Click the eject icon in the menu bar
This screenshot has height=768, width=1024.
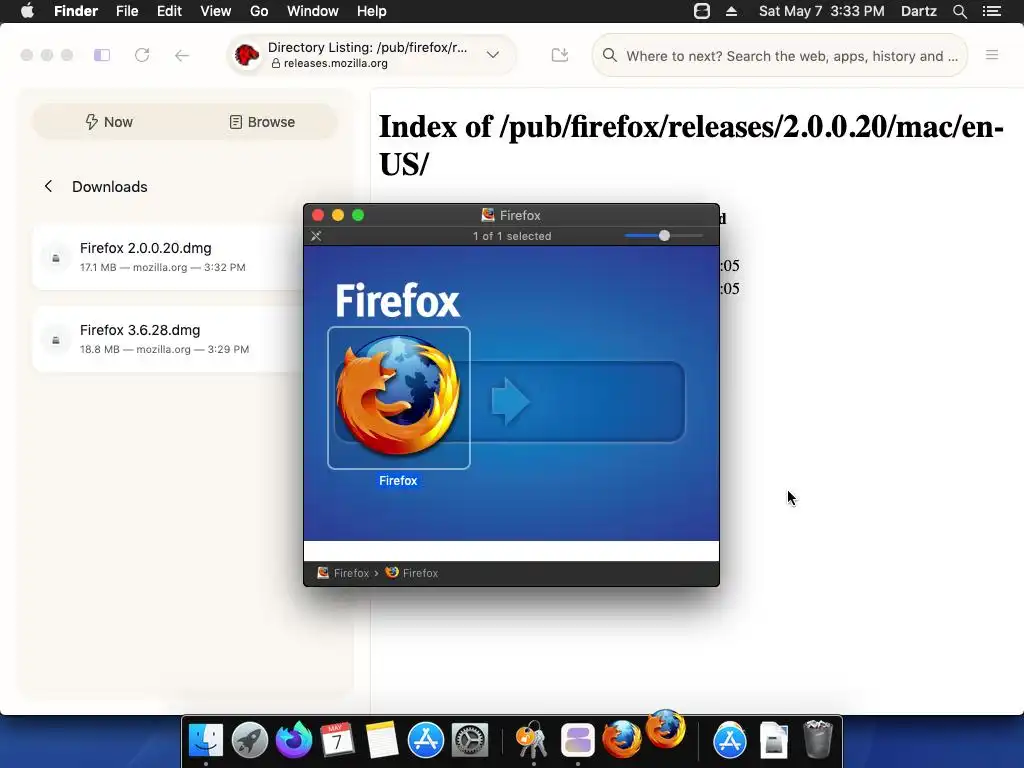click(x=731, y=11)
